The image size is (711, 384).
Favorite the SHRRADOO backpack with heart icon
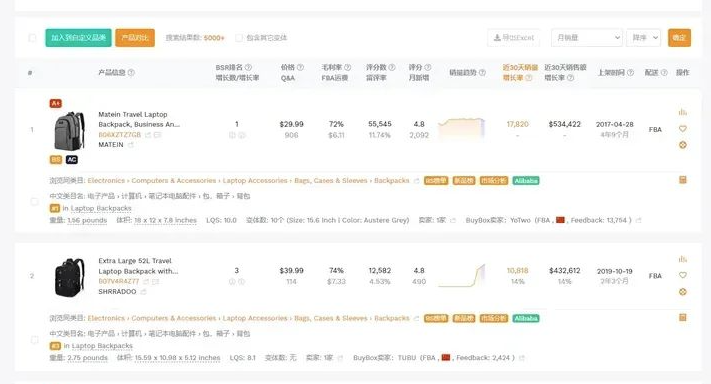point(682,275)
